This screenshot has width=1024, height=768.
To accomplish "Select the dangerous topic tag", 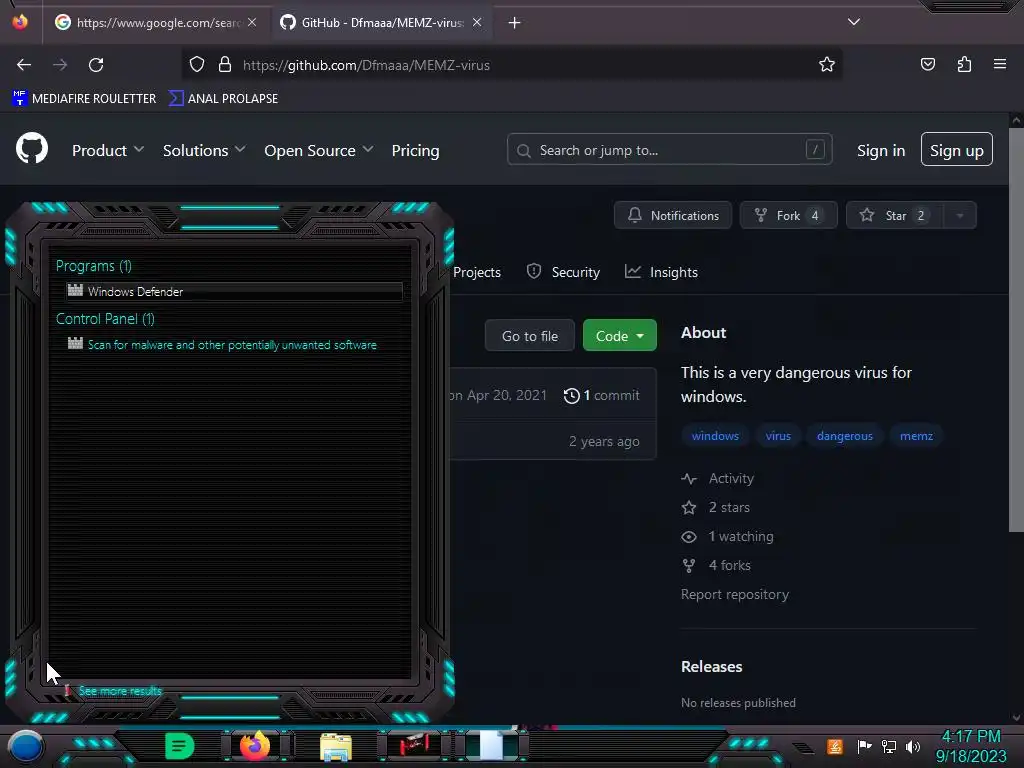I will coord(844,436).
